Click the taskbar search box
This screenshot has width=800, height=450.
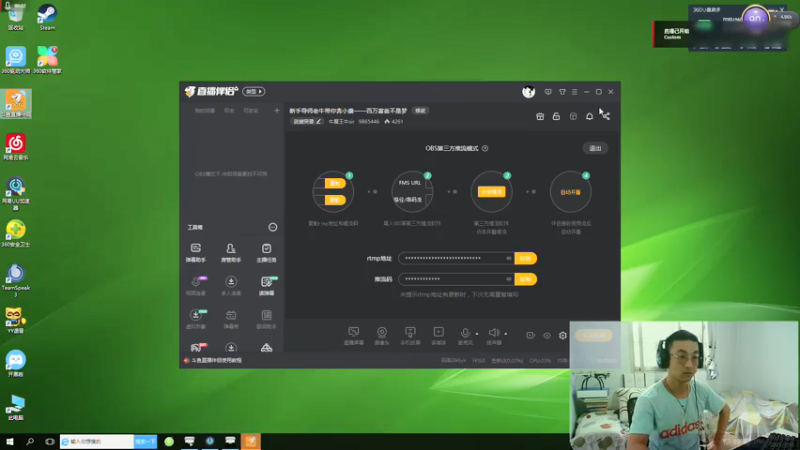[x=97, y=441]
